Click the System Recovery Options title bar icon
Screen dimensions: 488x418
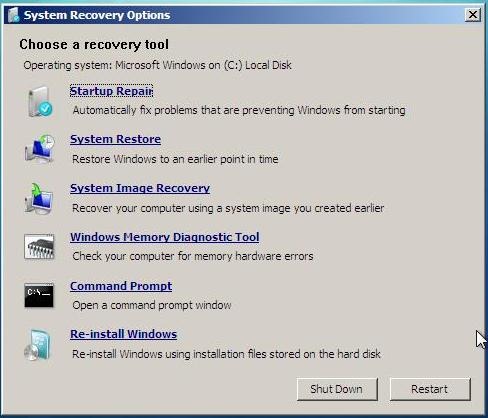click(14, 15)
